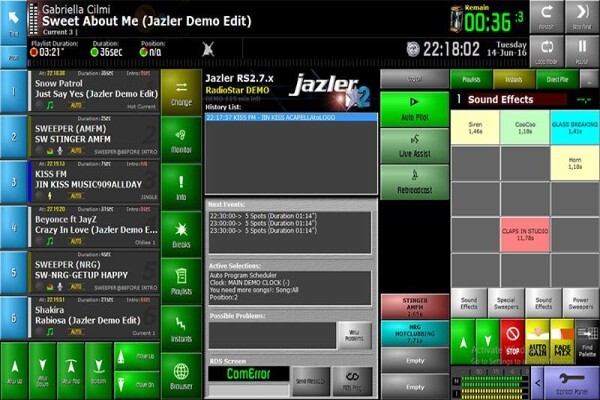Click the crossed-out speaker mute icon
The height and width of the screenshot is (400, 600).
(x=208, y=50)
